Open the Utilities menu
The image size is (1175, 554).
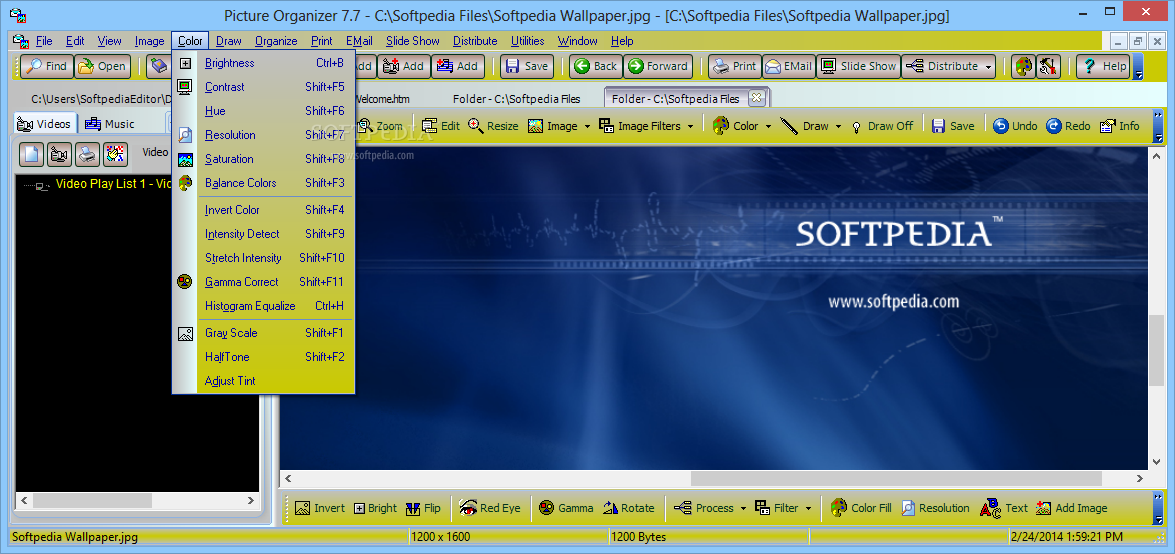tap(528, 41)
